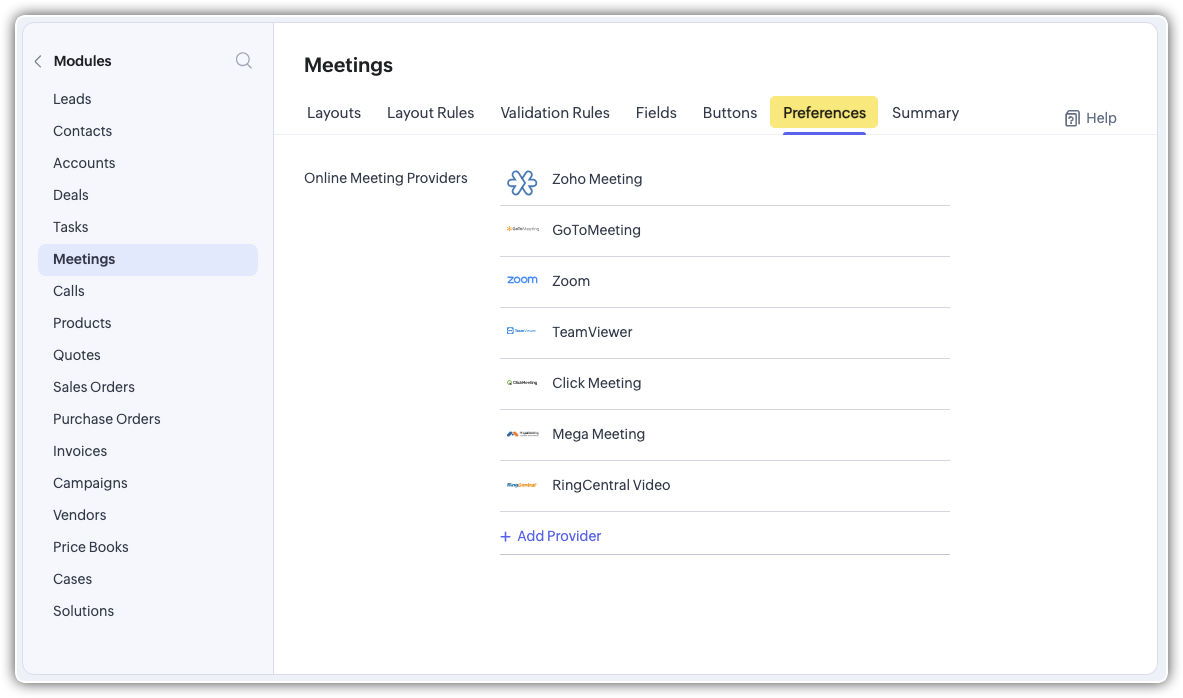The height and width of the screenshot is (698, 1183).
Task: Open the Validation Rules tab
Action: pos(555,113)
